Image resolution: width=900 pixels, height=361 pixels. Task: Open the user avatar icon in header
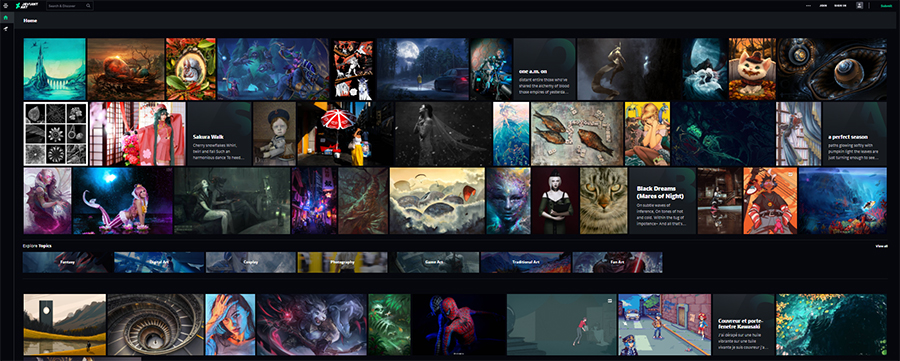coord(859,6)
